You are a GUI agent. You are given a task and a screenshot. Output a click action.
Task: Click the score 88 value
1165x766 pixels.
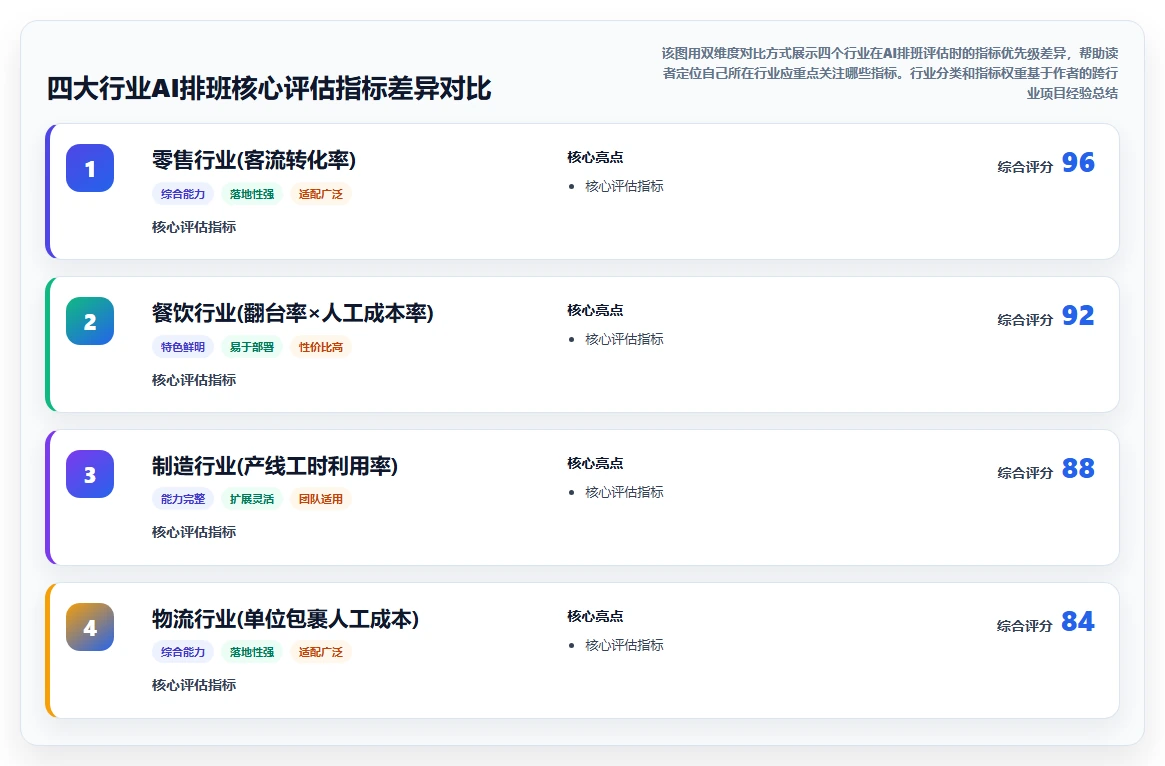pos(1078,469)
